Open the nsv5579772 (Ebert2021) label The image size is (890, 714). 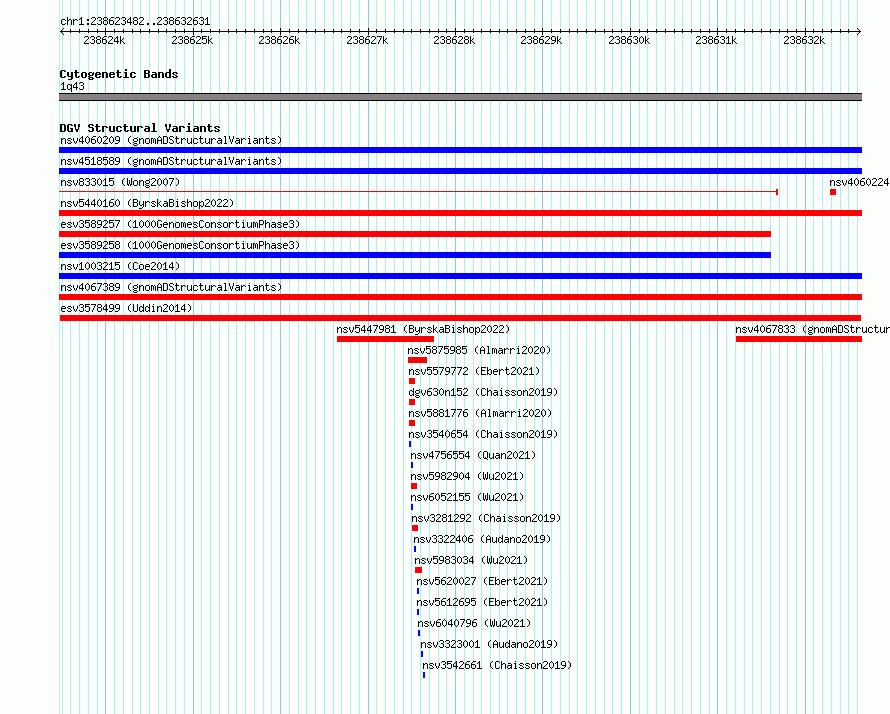tap(474, 371)
